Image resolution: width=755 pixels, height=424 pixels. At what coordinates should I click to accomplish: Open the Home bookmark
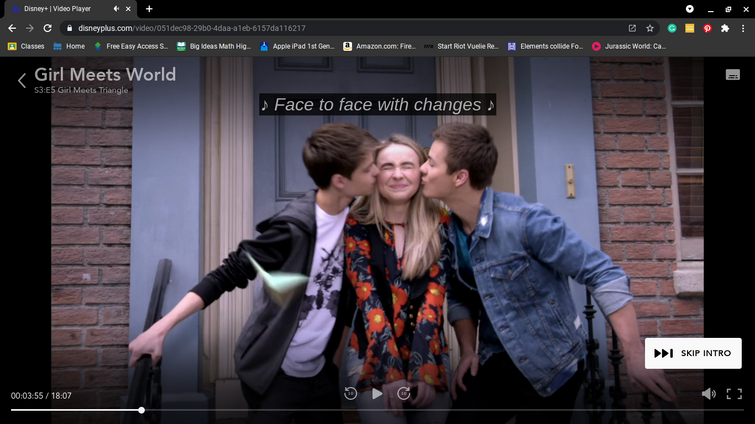[x=69, y=46]
